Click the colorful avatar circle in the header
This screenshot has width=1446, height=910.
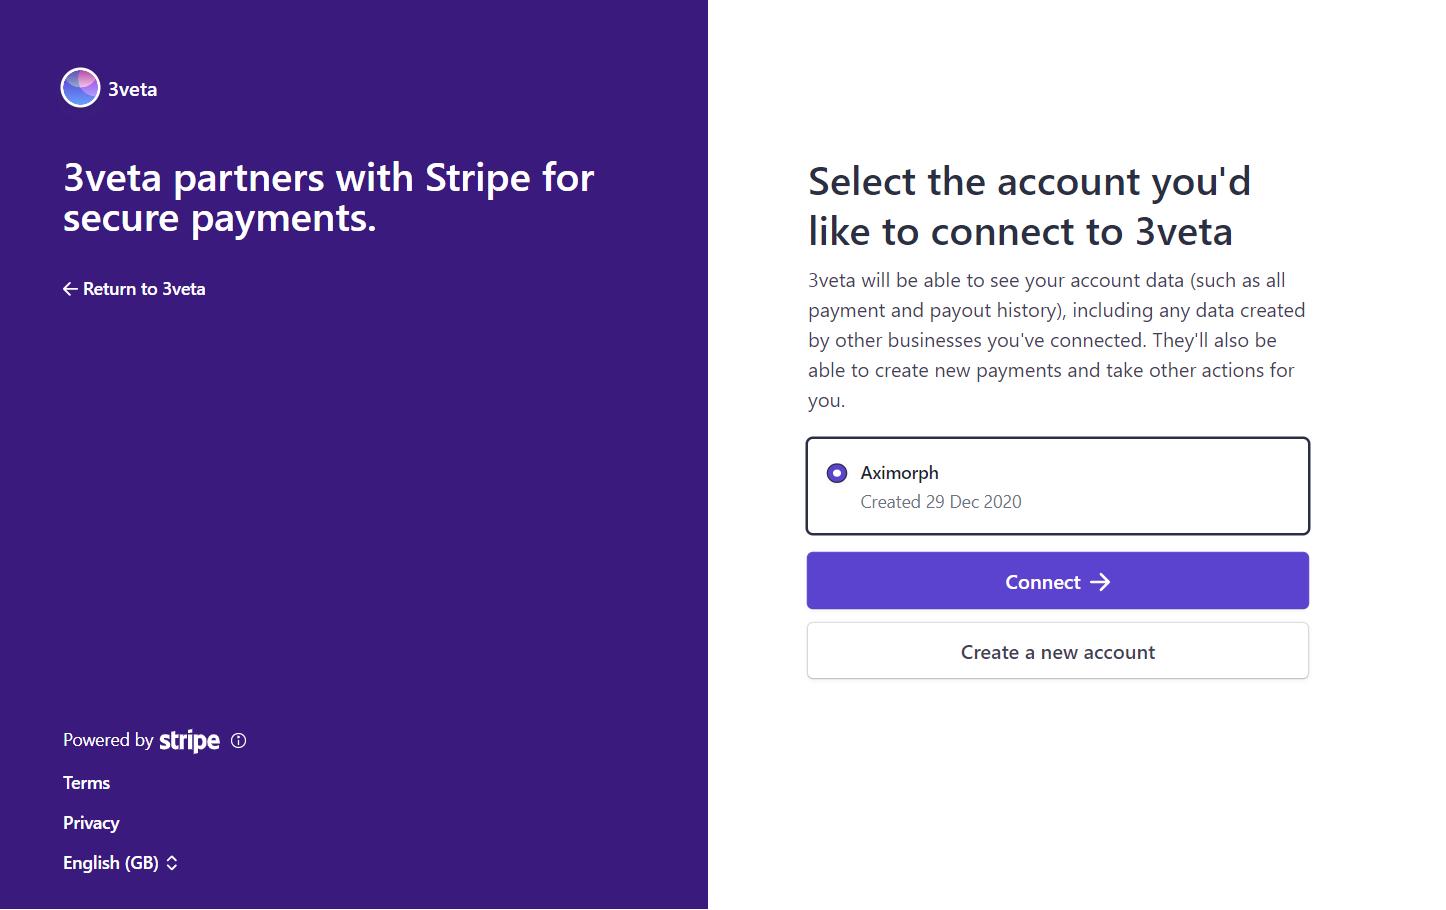pyautogui.click(x=80, y=87)
